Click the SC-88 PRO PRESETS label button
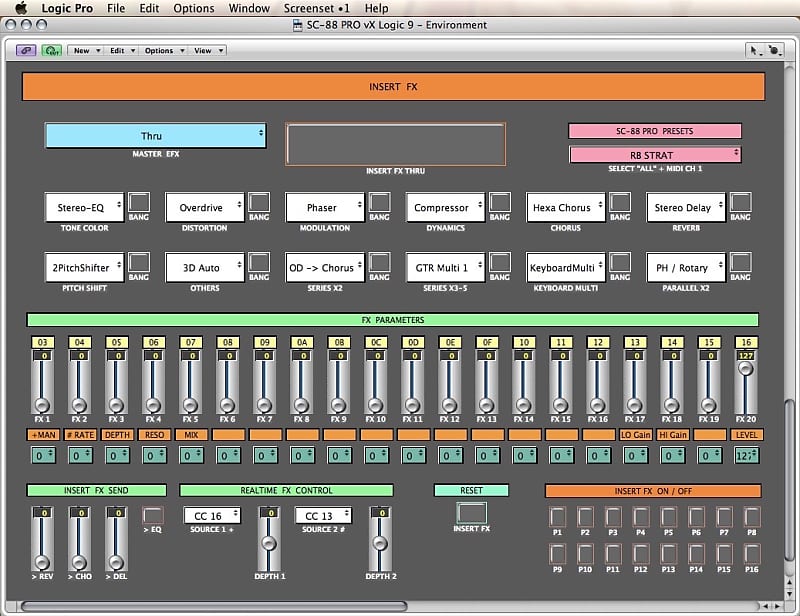Image resolution: width=800 pixels, height=616 pixels. pyautogui.click(x=655, y=131)
